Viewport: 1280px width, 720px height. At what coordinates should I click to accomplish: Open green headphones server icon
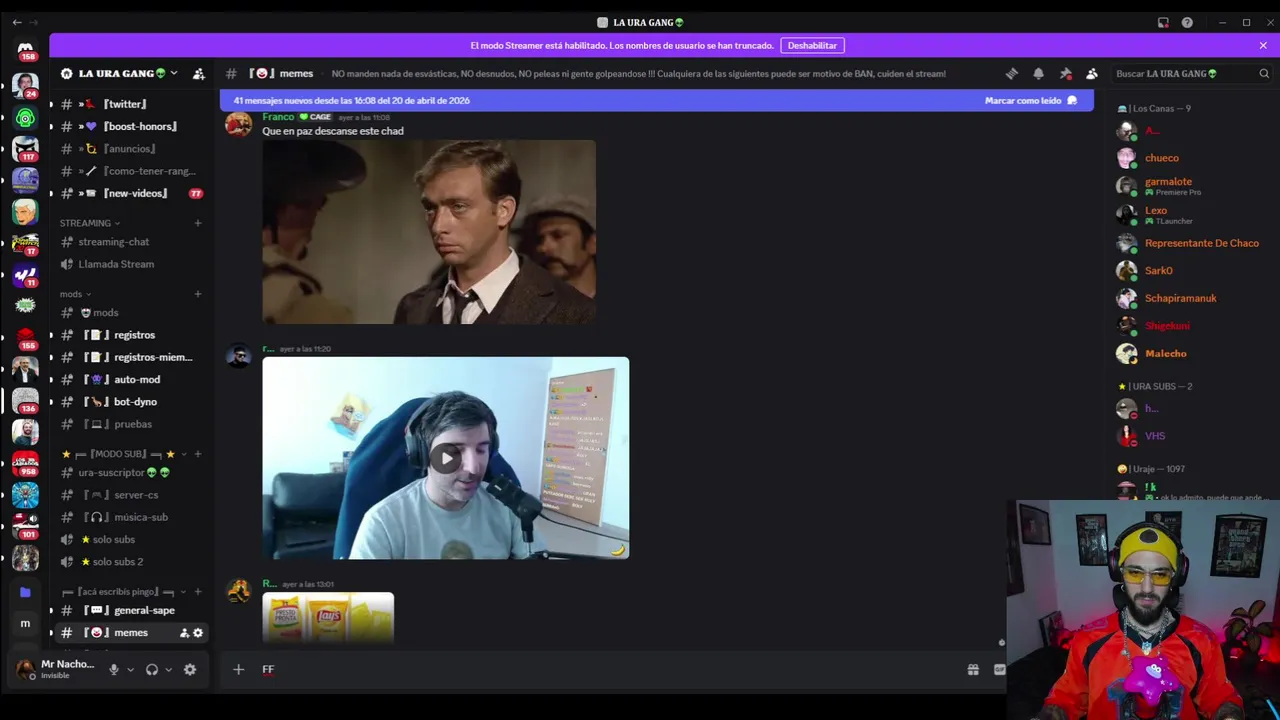click(25, 118)
